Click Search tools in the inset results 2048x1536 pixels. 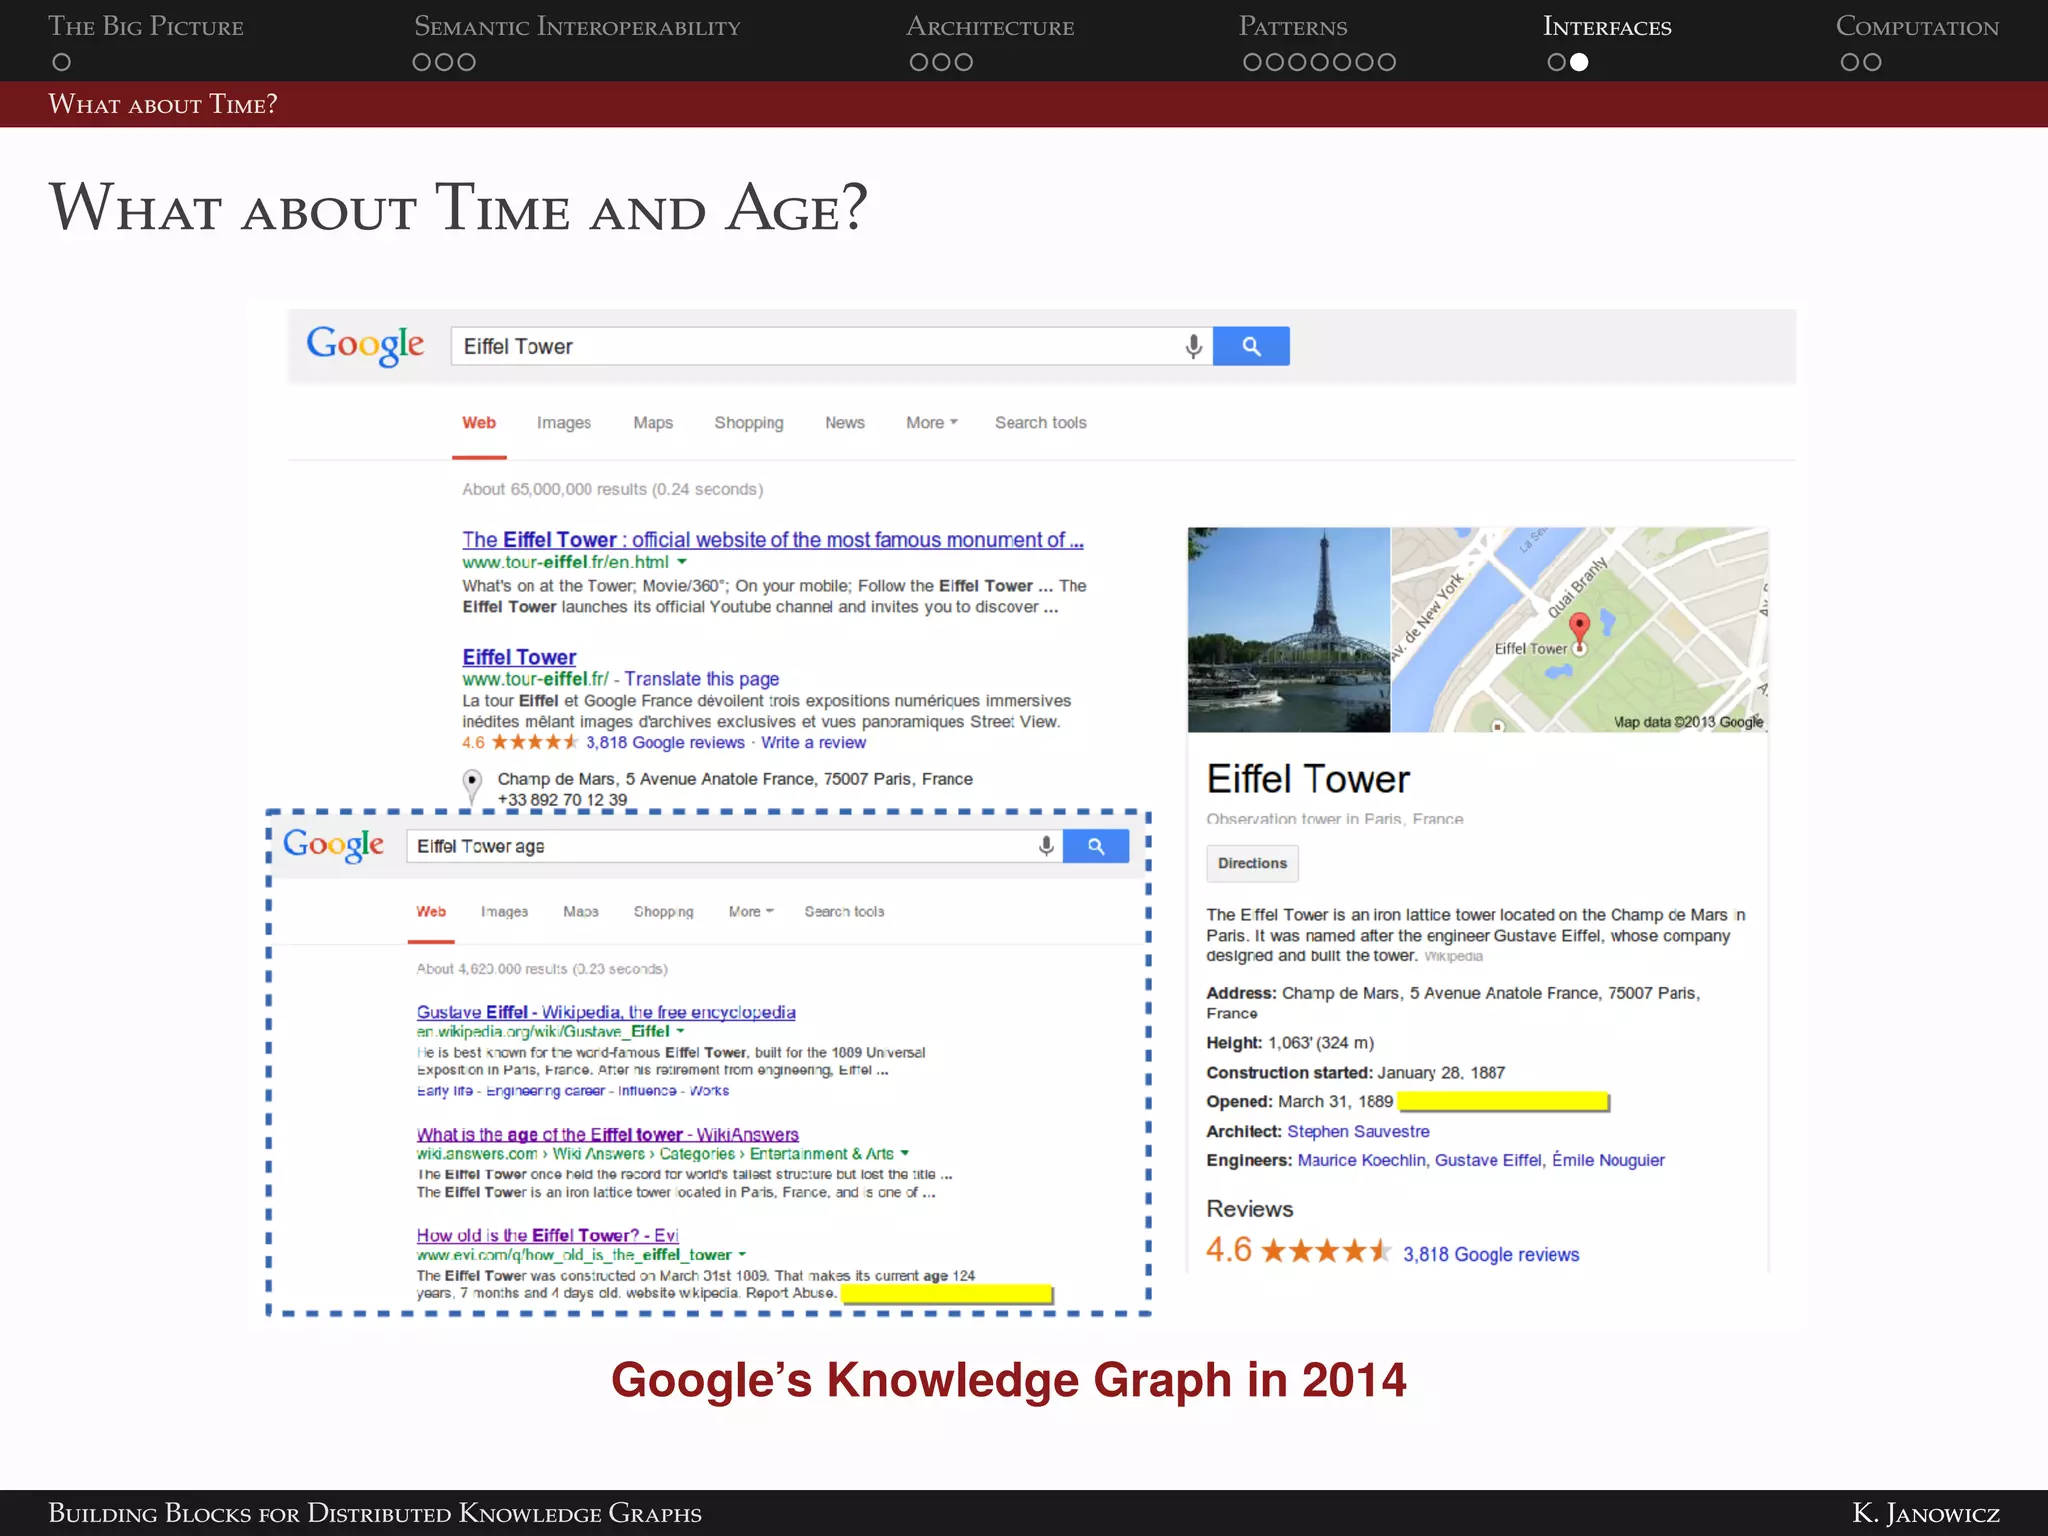click(844, 912)
